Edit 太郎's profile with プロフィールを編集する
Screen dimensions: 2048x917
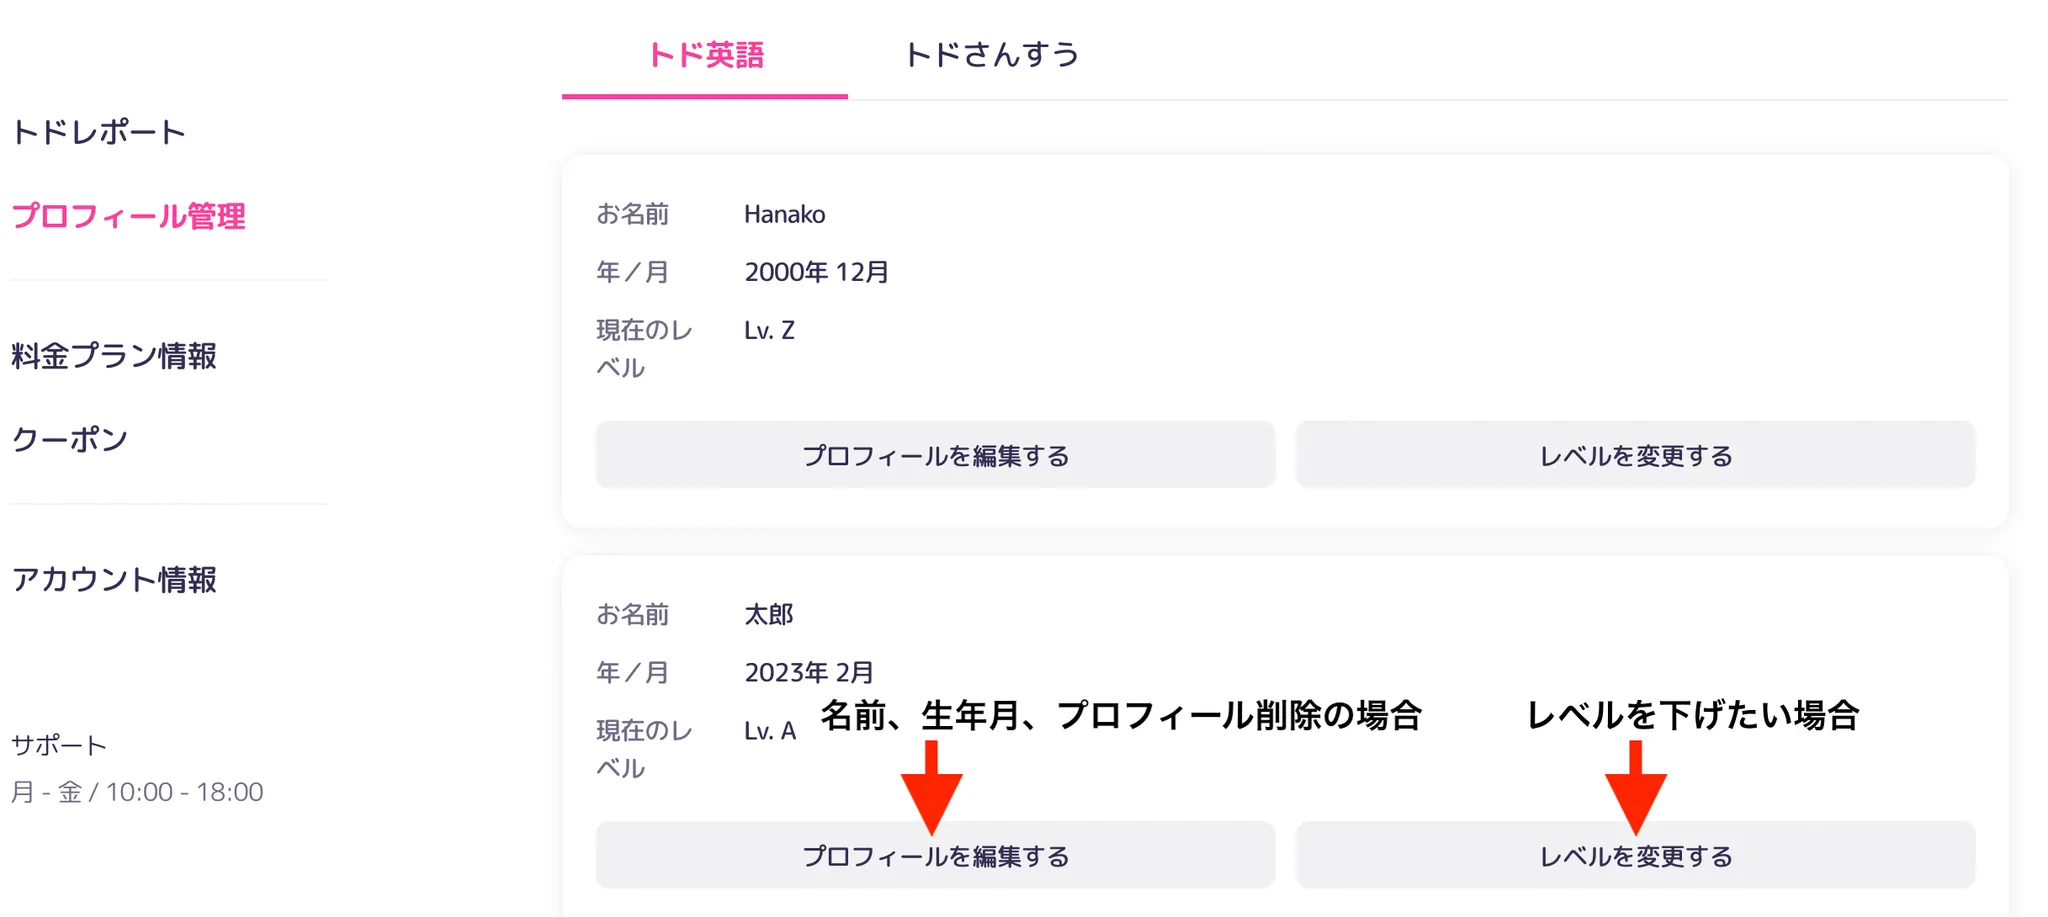[x=935, y=856]
